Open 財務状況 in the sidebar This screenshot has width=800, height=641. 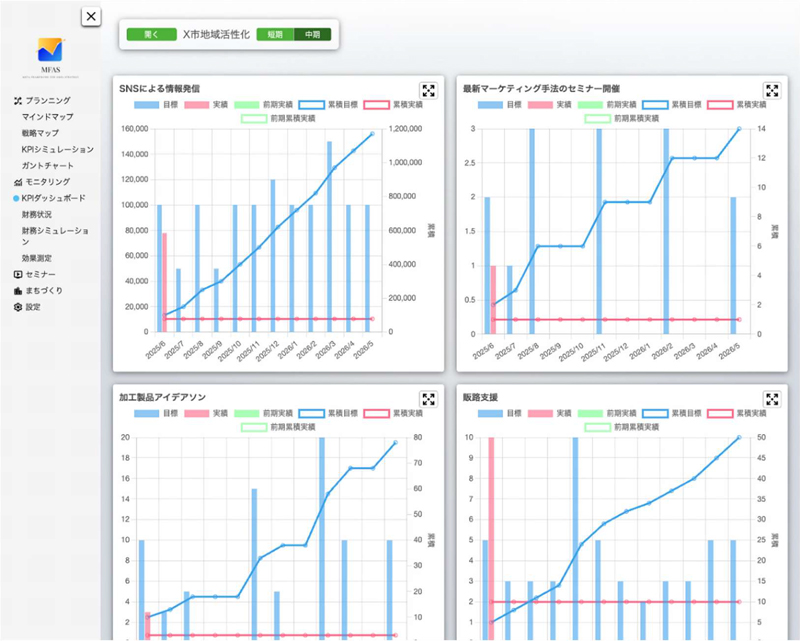point(37,214)
